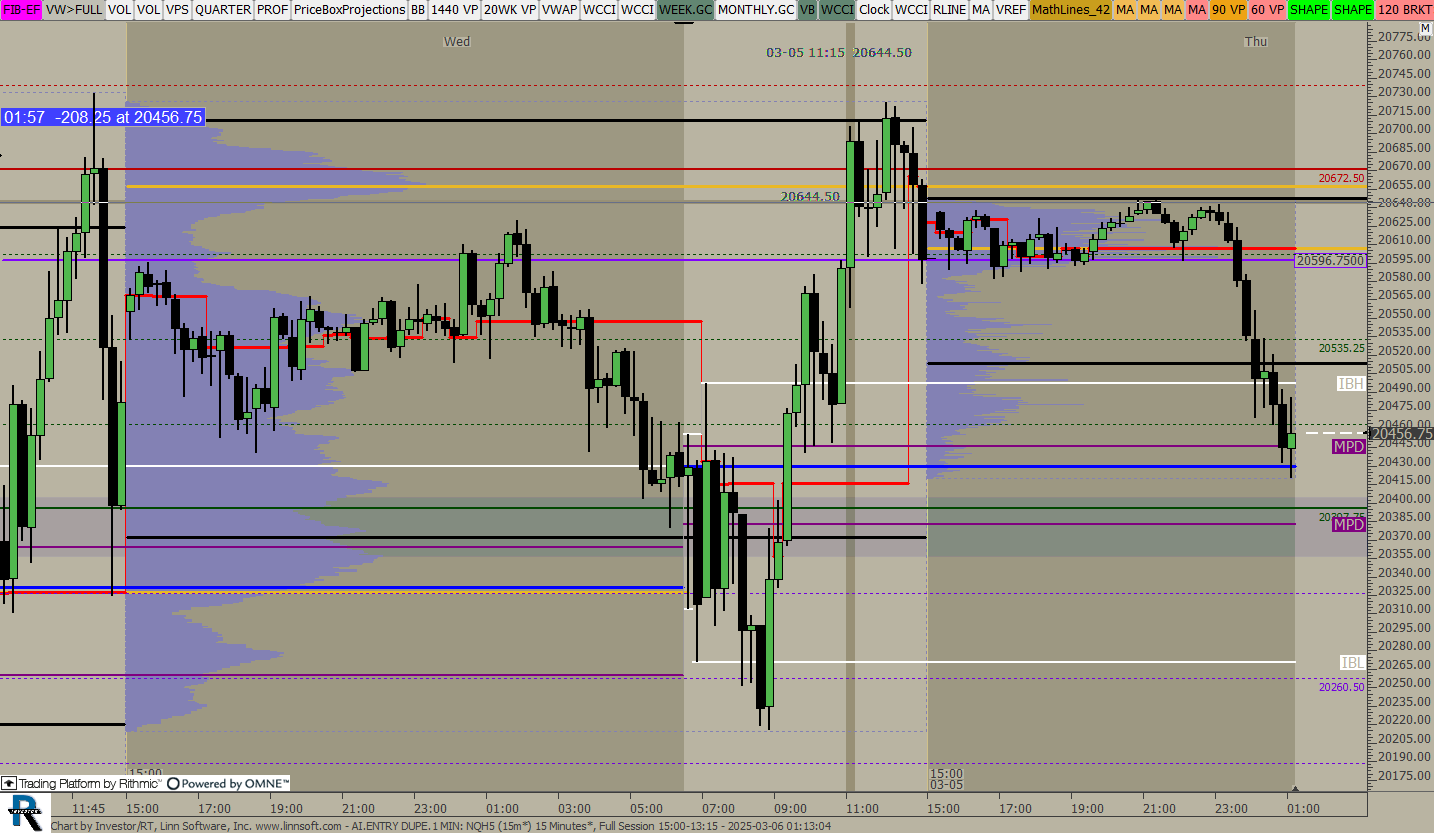This screenshot has height=833, width=1434.
Task: Click the orange 90 VP button
Action: (x=1228, y=9)
